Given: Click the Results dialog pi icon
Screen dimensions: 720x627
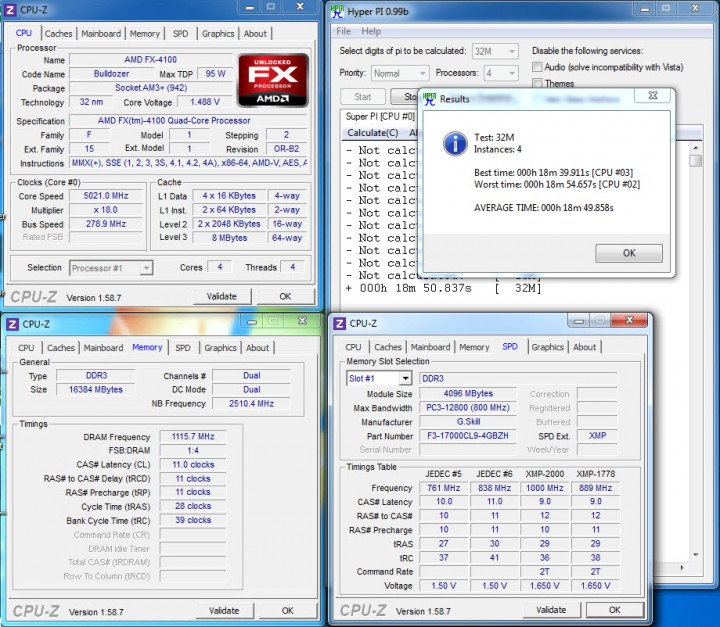Looking at the screenshot, I should tap(430, 98).
